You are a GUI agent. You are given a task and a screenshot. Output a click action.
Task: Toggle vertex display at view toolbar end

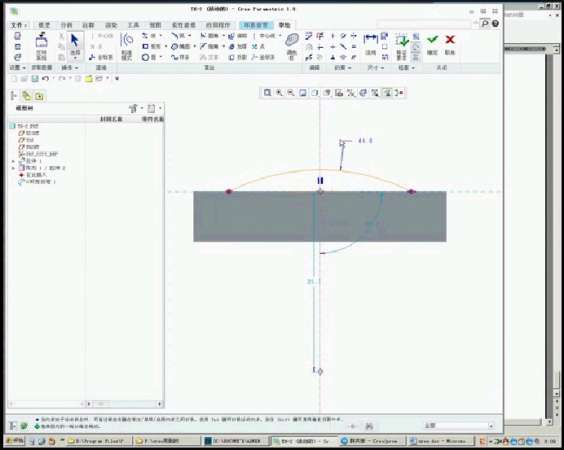pos(399,93)
